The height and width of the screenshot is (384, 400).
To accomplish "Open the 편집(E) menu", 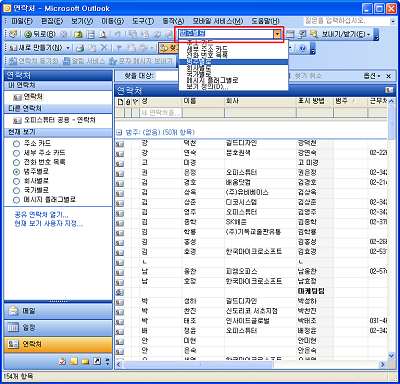I will click(x=52, y=21).
